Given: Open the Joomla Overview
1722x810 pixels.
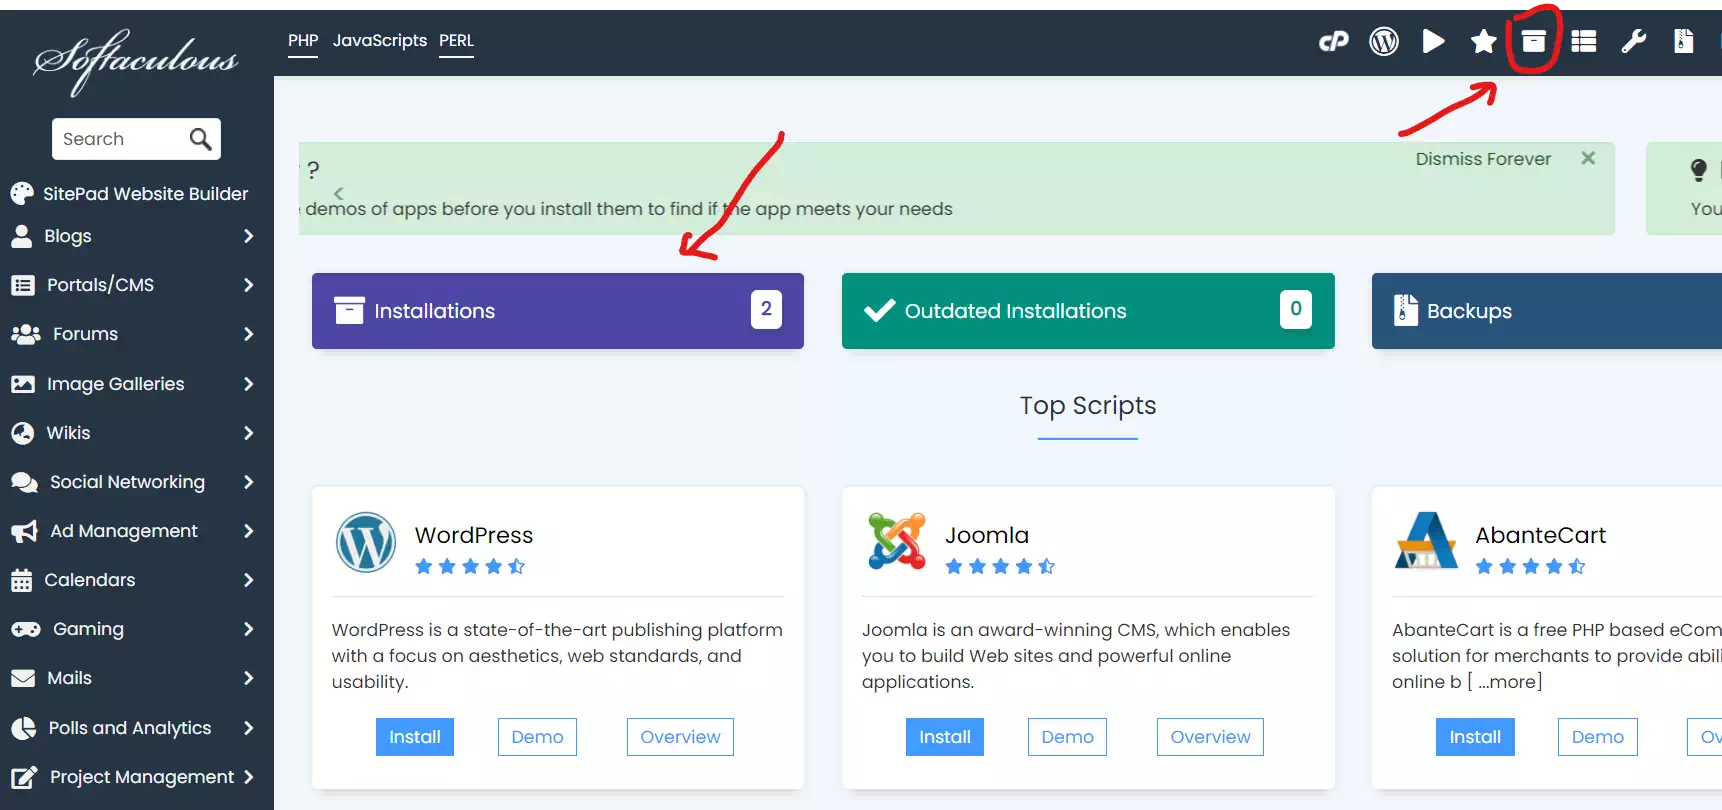Looking at the screenshot, I should pos(1210,737).
